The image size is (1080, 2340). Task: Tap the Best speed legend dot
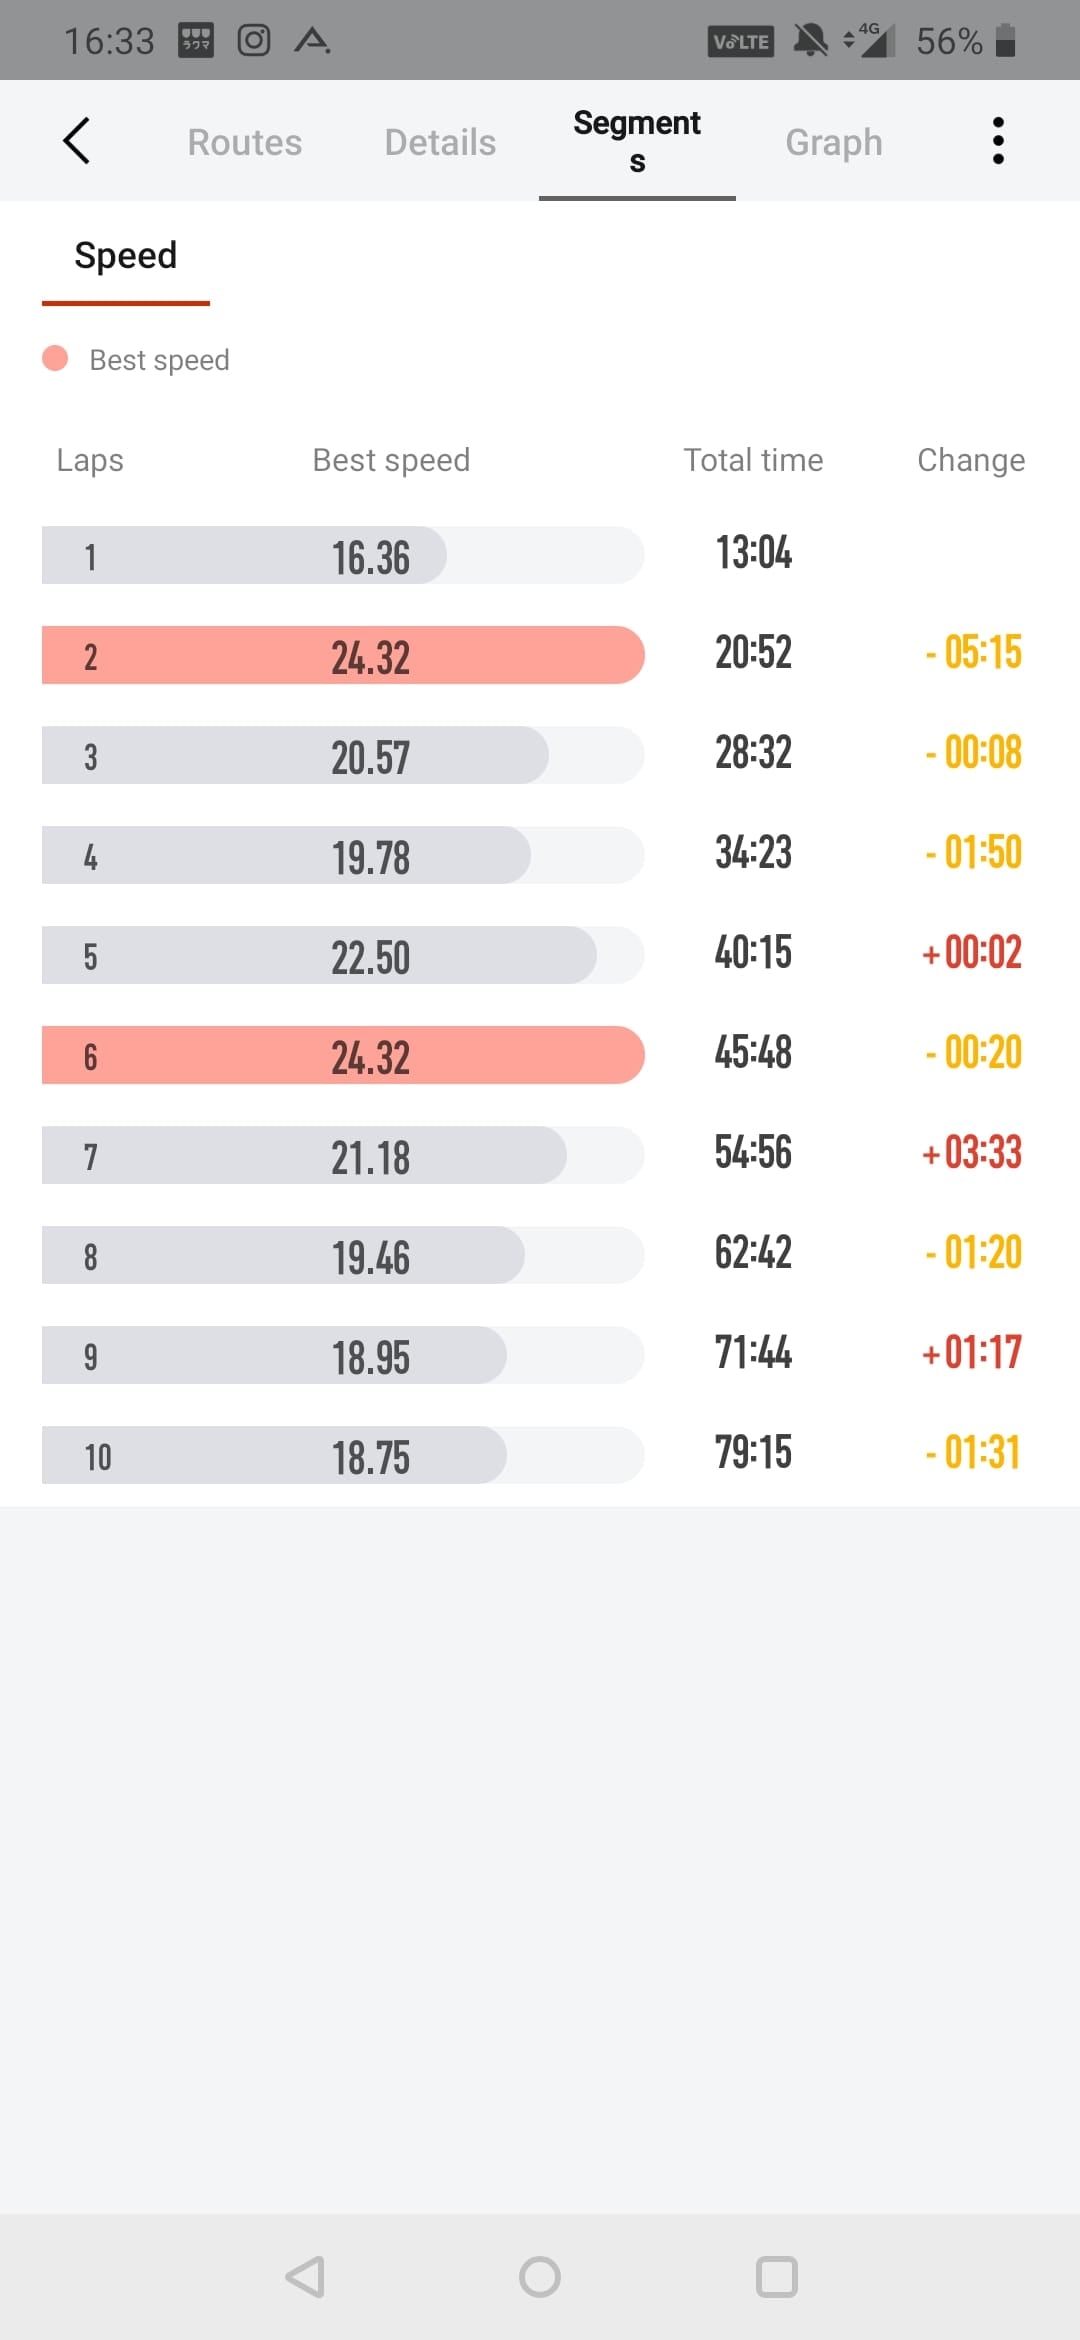coord(55,359)
